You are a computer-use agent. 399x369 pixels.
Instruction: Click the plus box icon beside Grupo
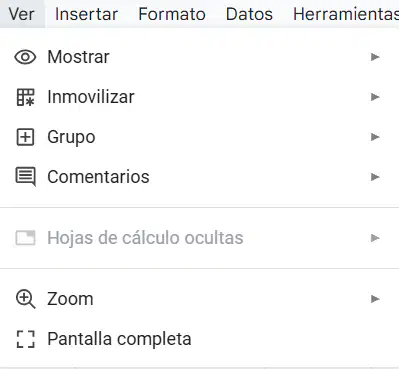[x=25, y=137]
